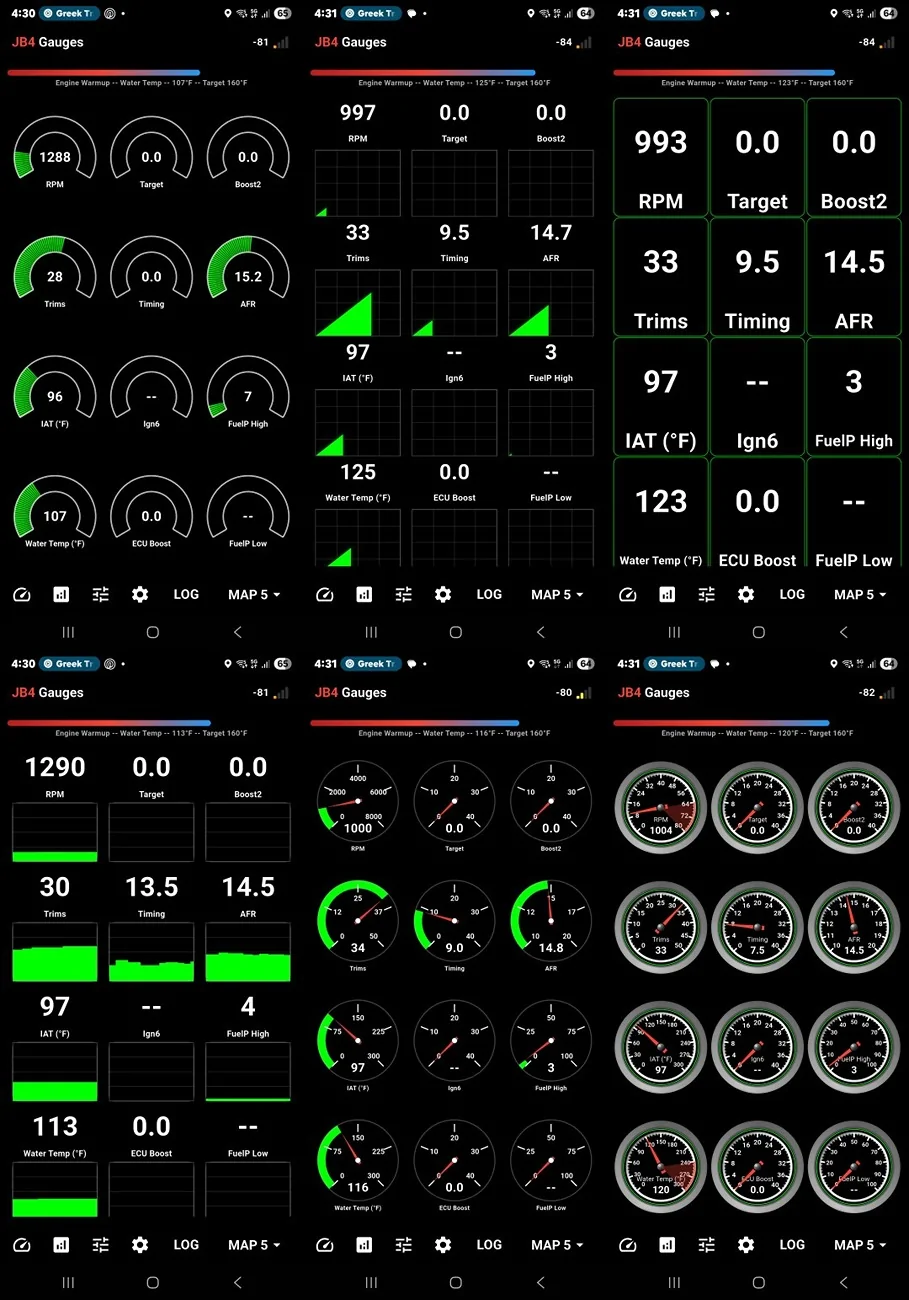The width and height of the screenshot is (909, 1300).
Task: Open Recent apps under the RPM 1000 screen
Action: pyautogui.click(x=371, y=1282)
